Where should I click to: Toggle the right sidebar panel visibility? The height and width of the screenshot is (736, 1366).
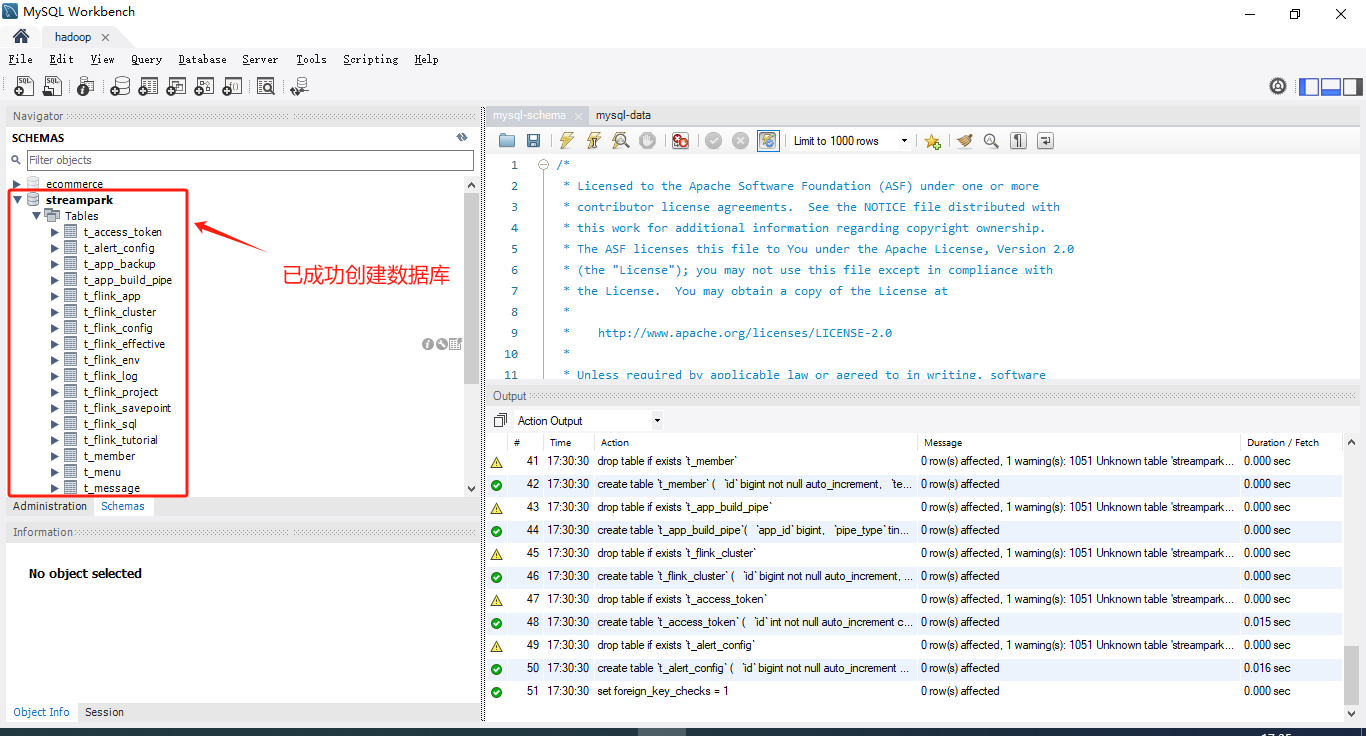click(1352, 87)
